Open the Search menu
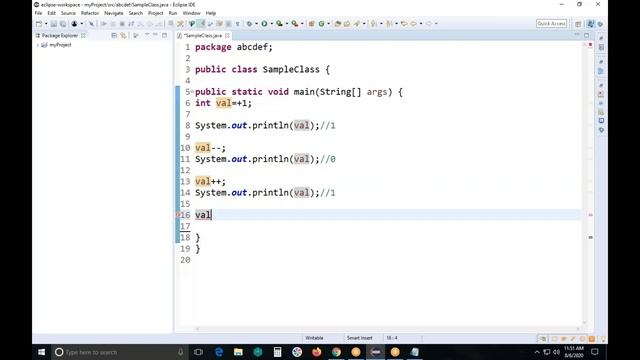 136,13
